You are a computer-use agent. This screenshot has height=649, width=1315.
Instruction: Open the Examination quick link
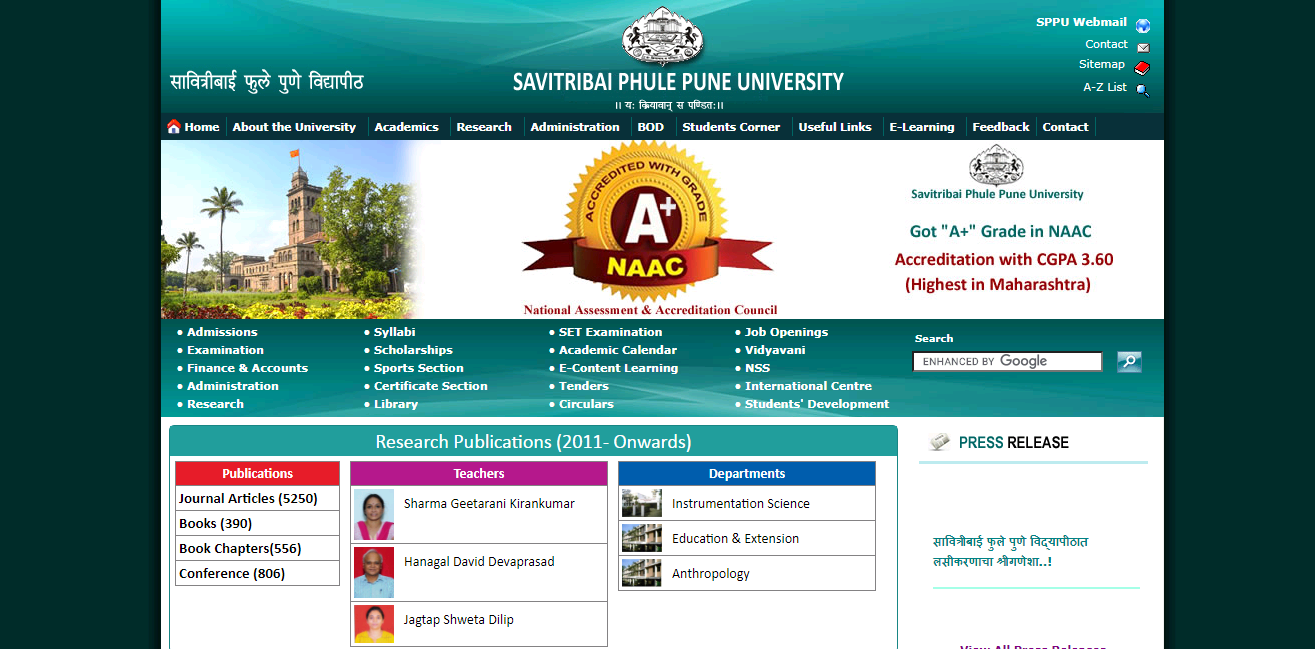(225, 350)
